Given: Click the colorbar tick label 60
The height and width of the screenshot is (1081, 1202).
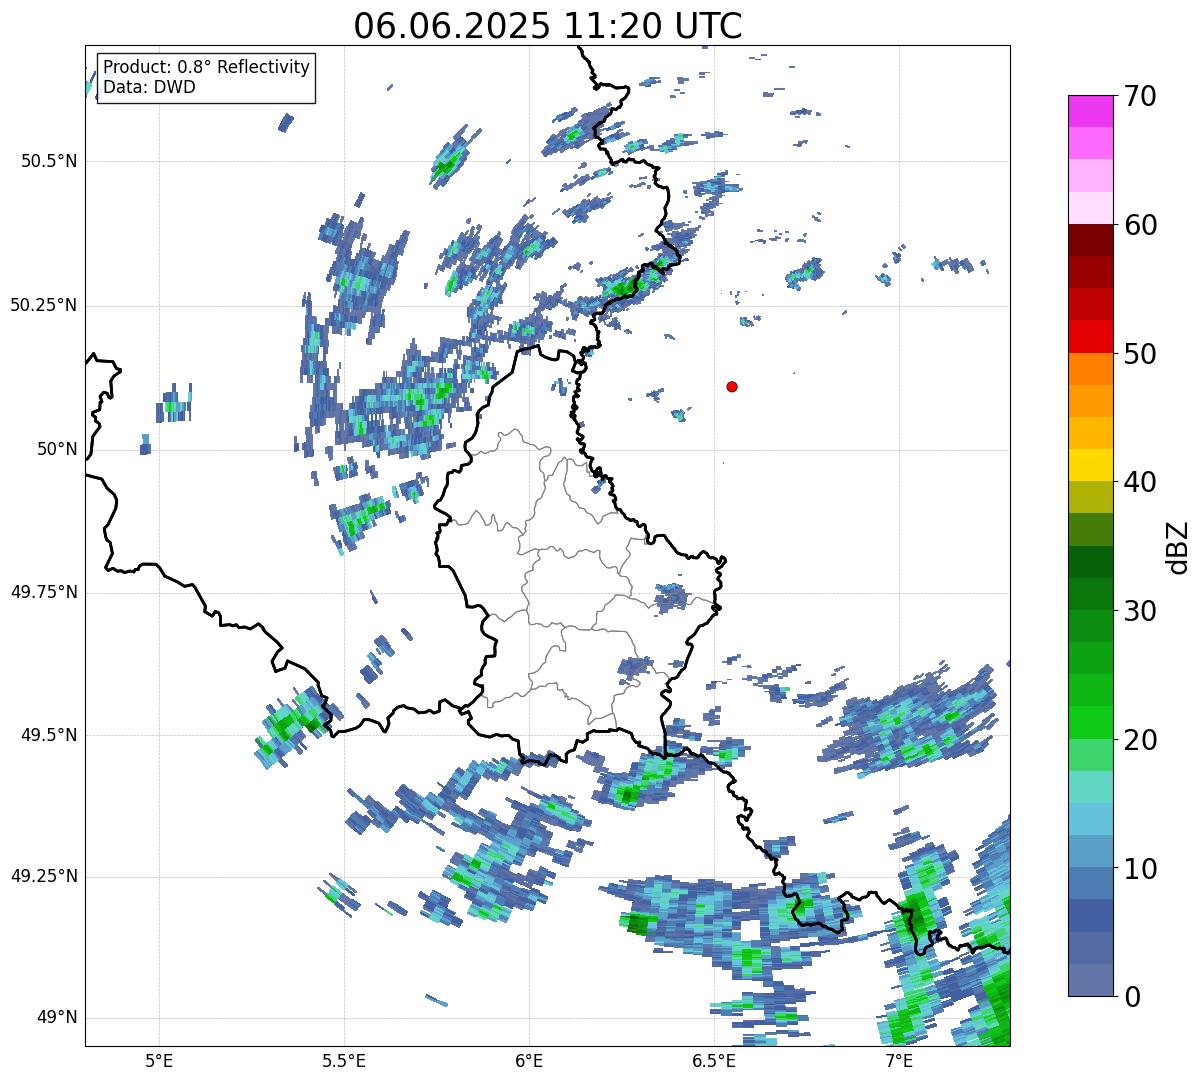Looking at the screenshot, I should [1140, 225].
